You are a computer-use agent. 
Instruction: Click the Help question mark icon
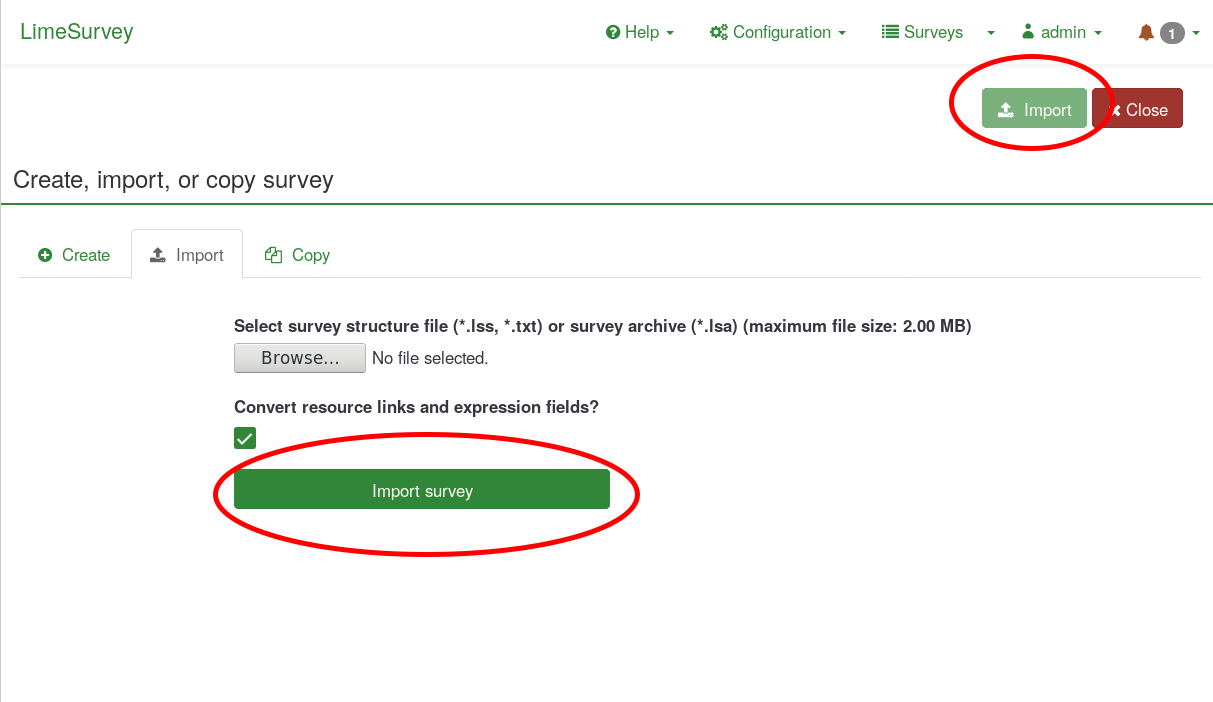coord(613,33)
